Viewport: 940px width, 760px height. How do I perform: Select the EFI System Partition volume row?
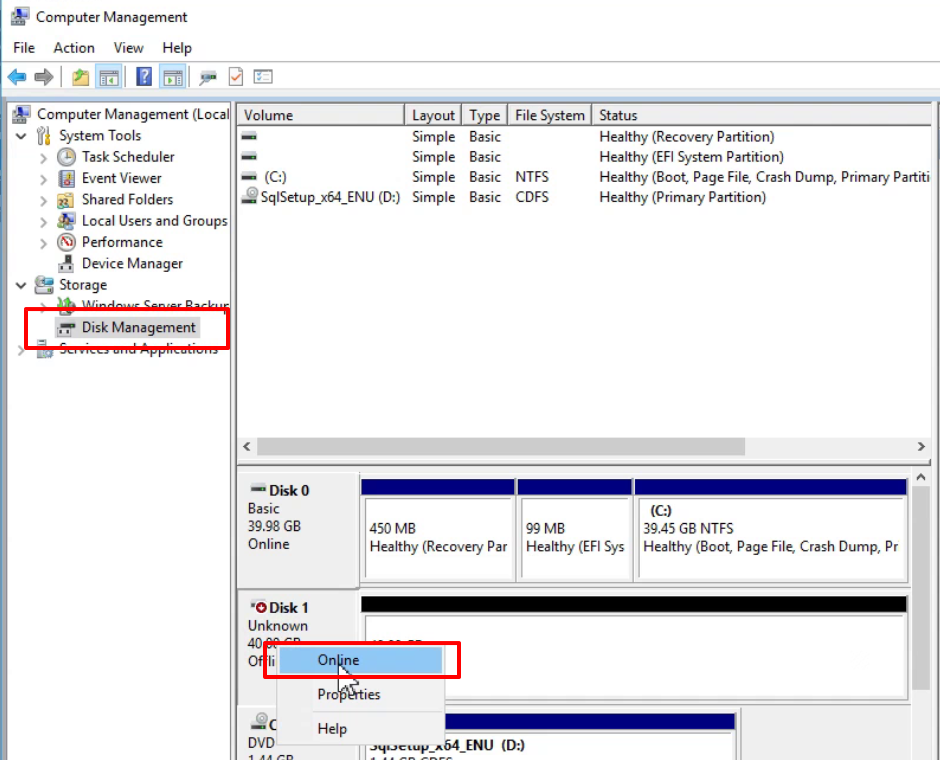[585, 157]
